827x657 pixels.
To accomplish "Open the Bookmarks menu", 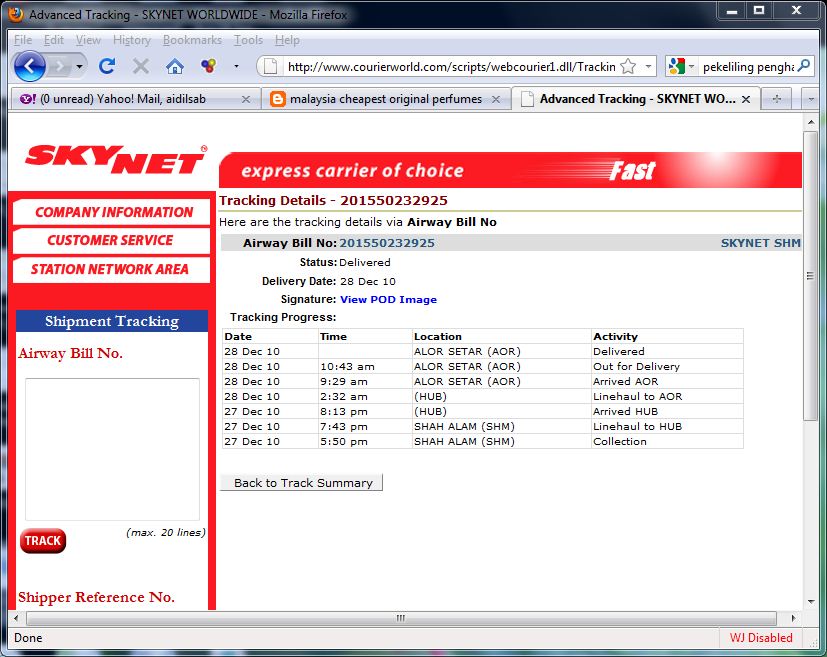I will click(192, 40).
